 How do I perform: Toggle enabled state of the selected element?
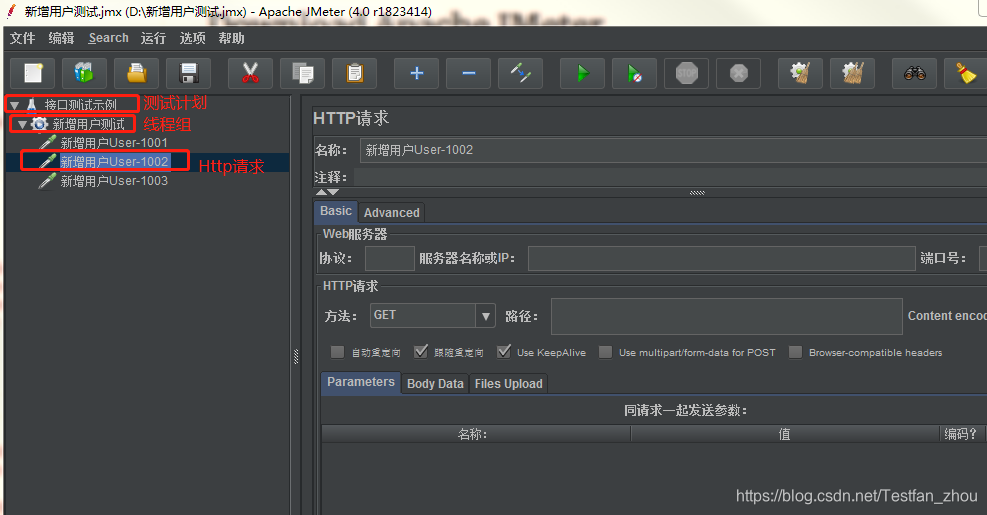[521, 74]
